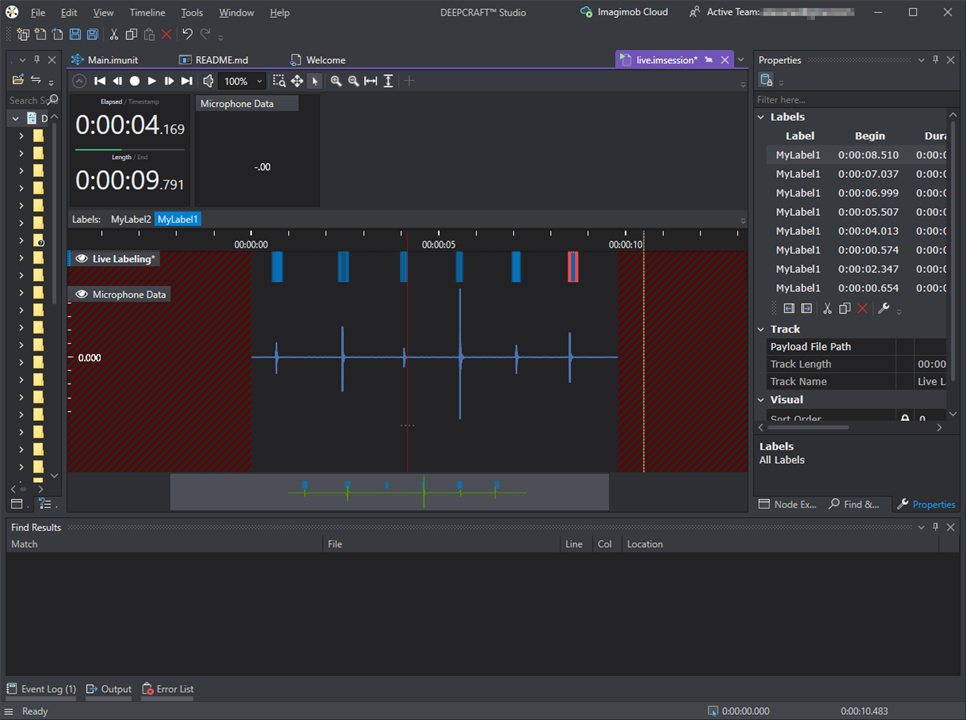Switch to the README.md tab
The height and width of the screenshot is (720, 966).
pyautogui.click(x=221, y=60)
